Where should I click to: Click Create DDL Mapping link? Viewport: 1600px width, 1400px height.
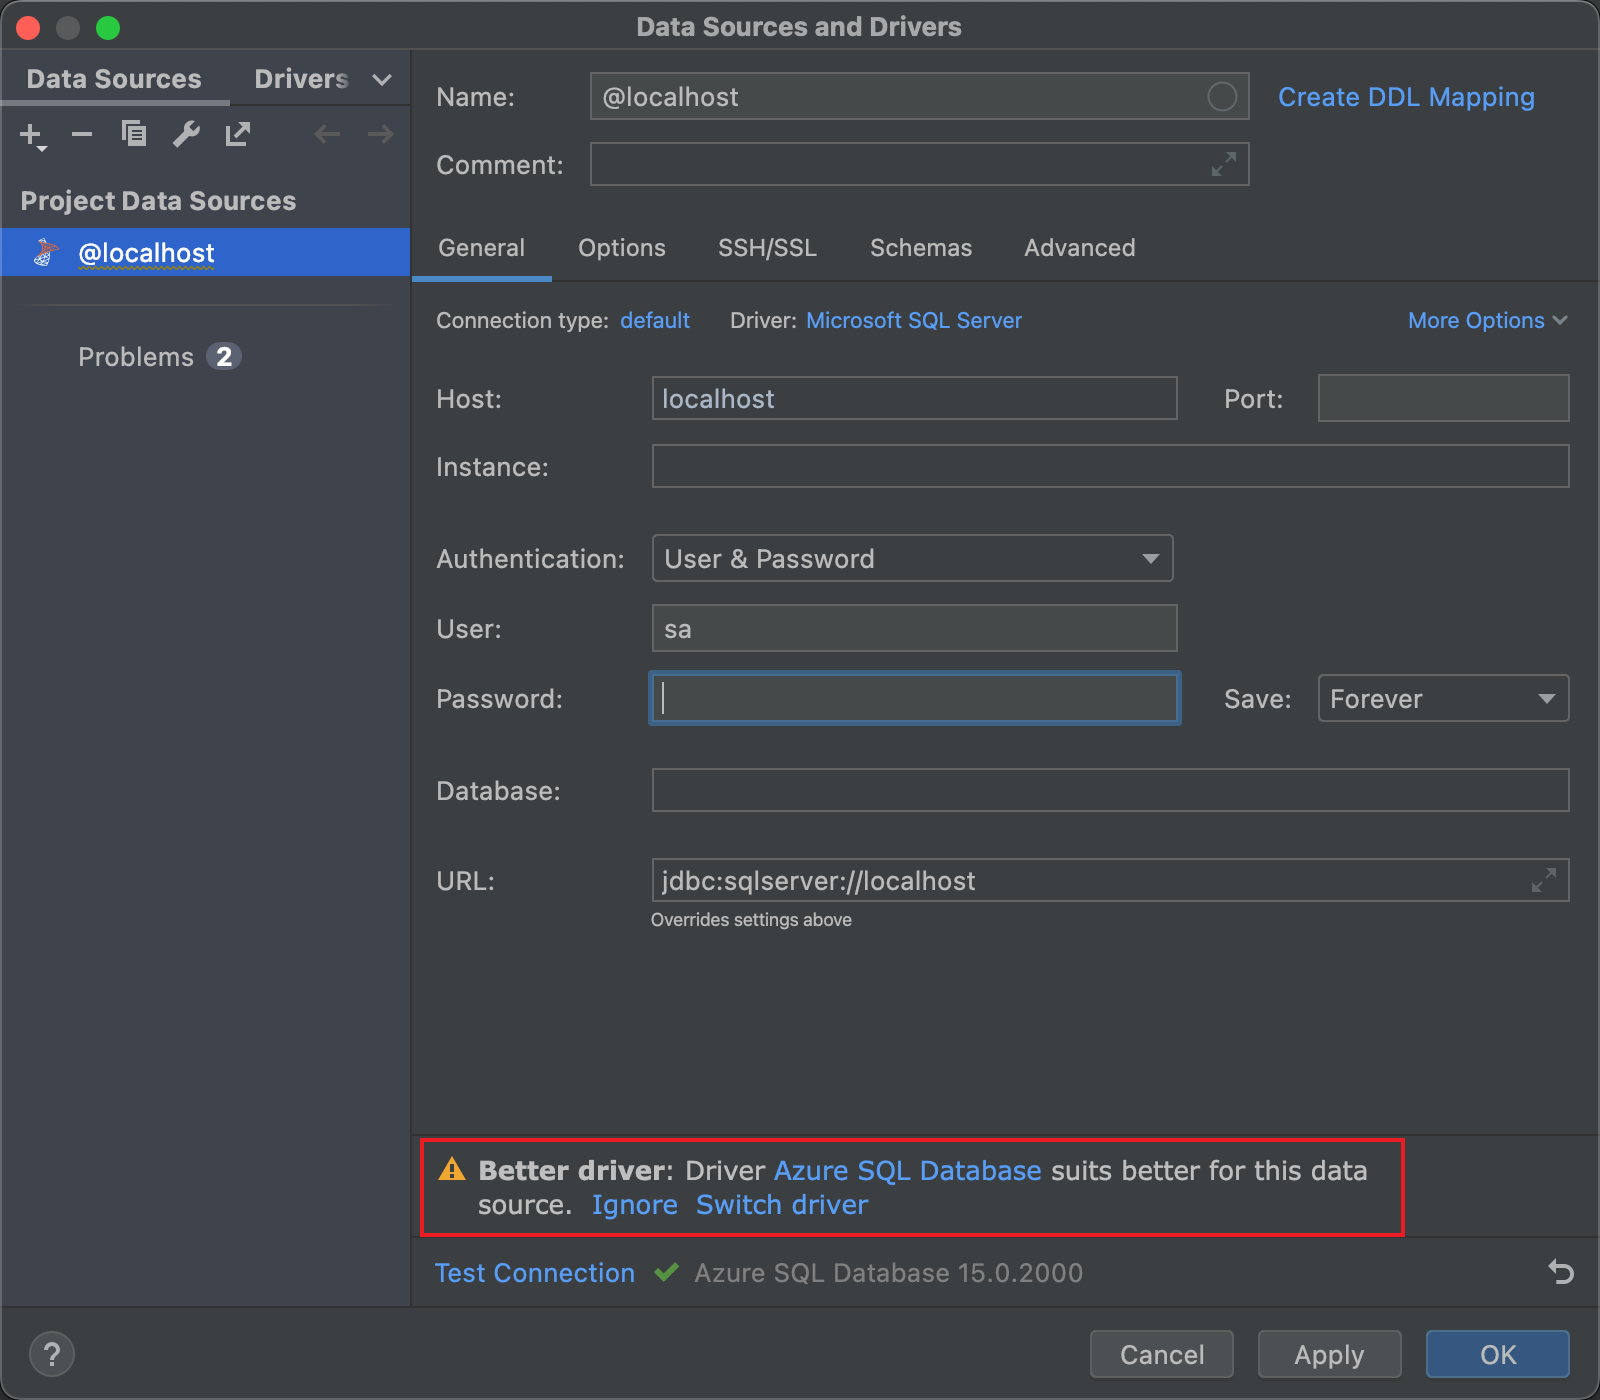click(1406, 97)
